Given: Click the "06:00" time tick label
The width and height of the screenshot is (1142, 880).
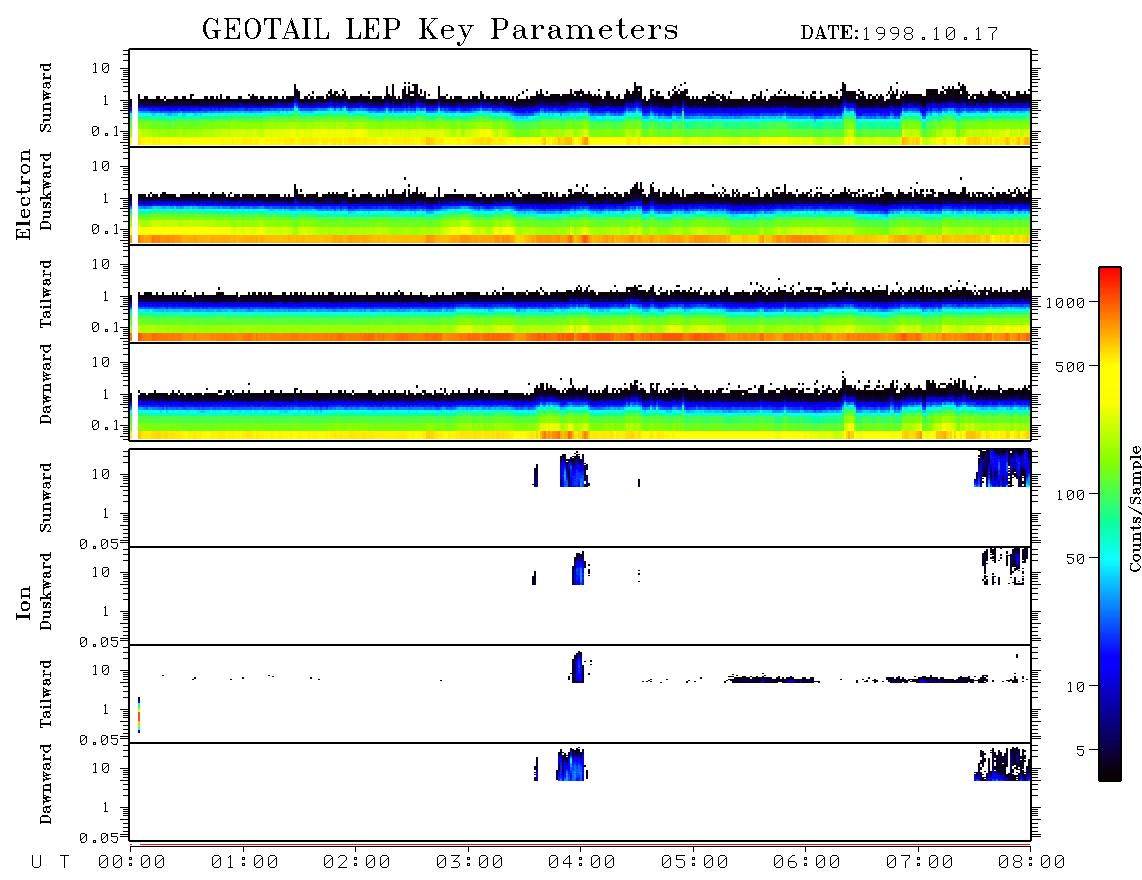Looking at the screenshot, I should (807, 862).
